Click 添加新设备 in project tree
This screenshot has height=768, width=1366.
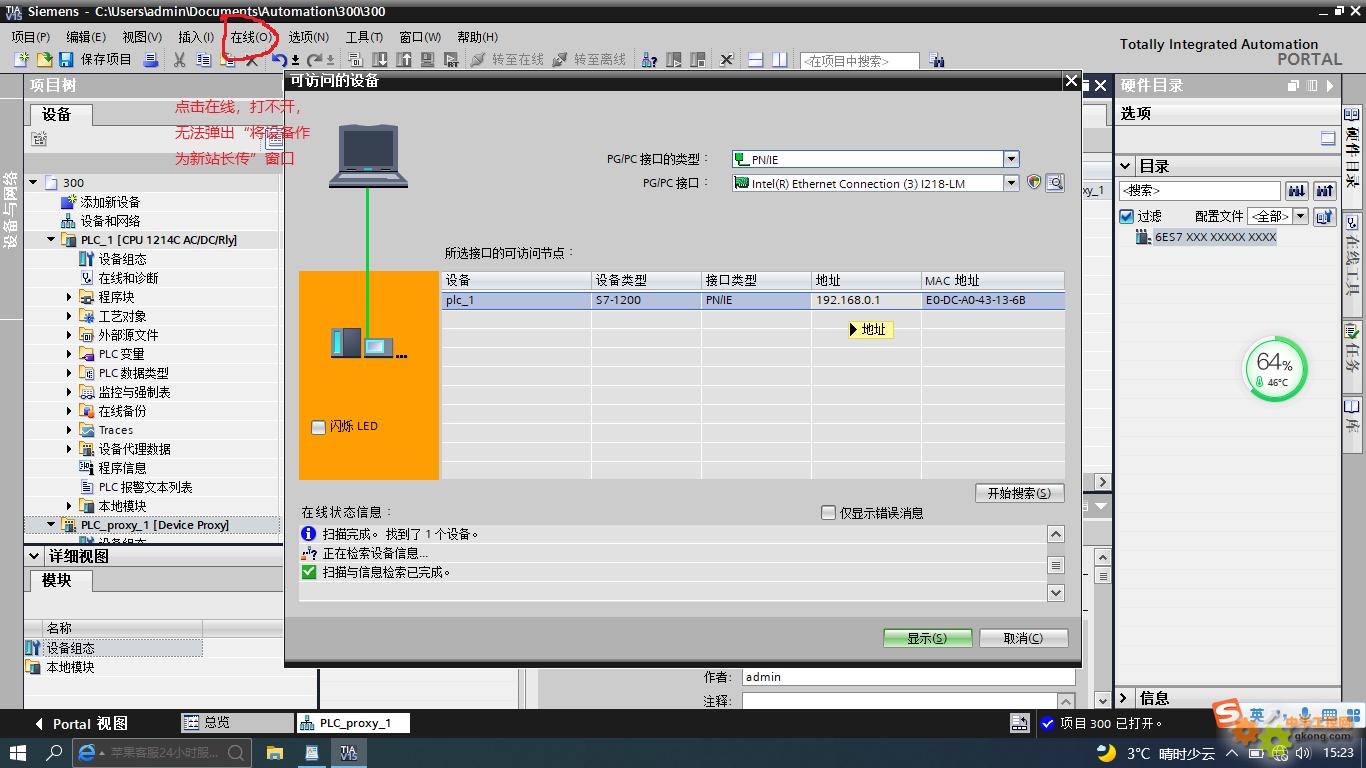[x=110, y=202]
